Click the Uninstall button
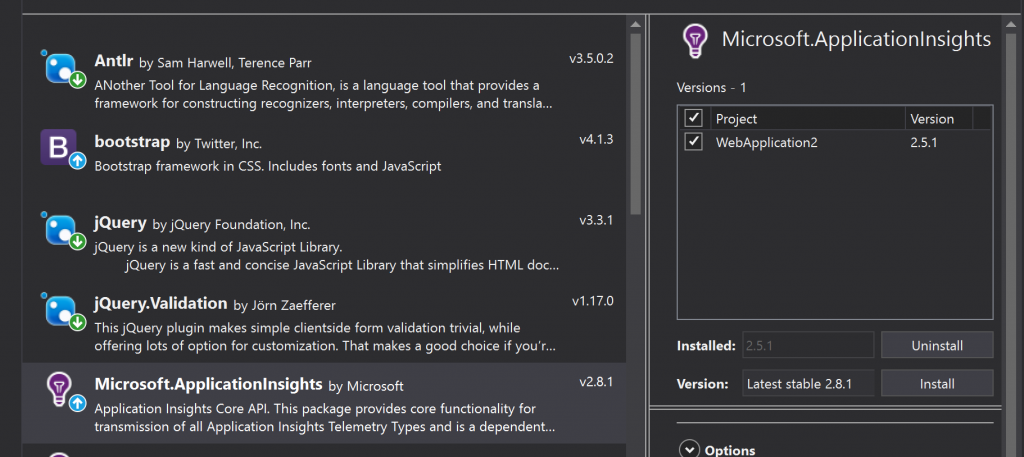This screenshot has width=1024, height=457. pos(937,345)
